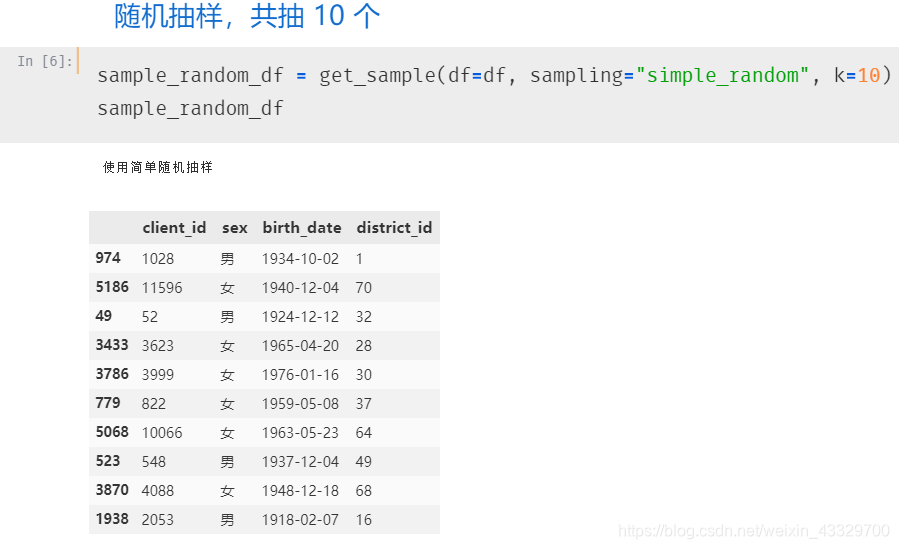Click birth date 1948-12-18
Viewport: 899px width, 549px height.
tap(300, 491)
